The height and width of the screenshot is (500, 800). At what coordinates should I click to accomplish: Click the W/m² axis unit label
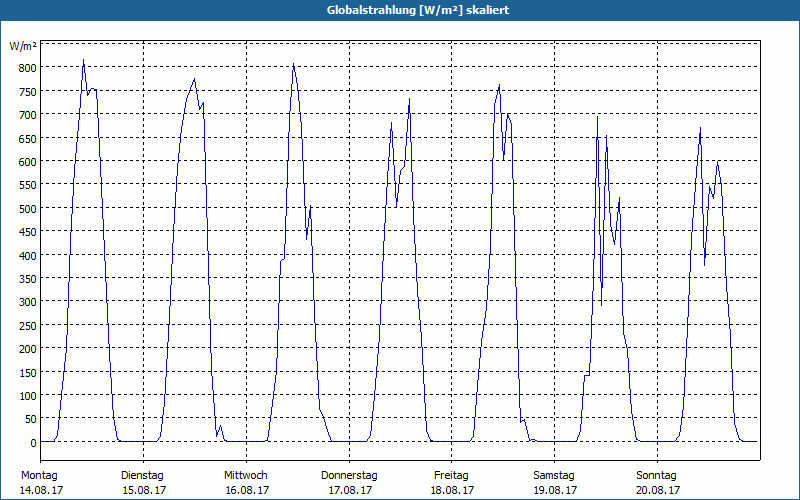[23, 46]
